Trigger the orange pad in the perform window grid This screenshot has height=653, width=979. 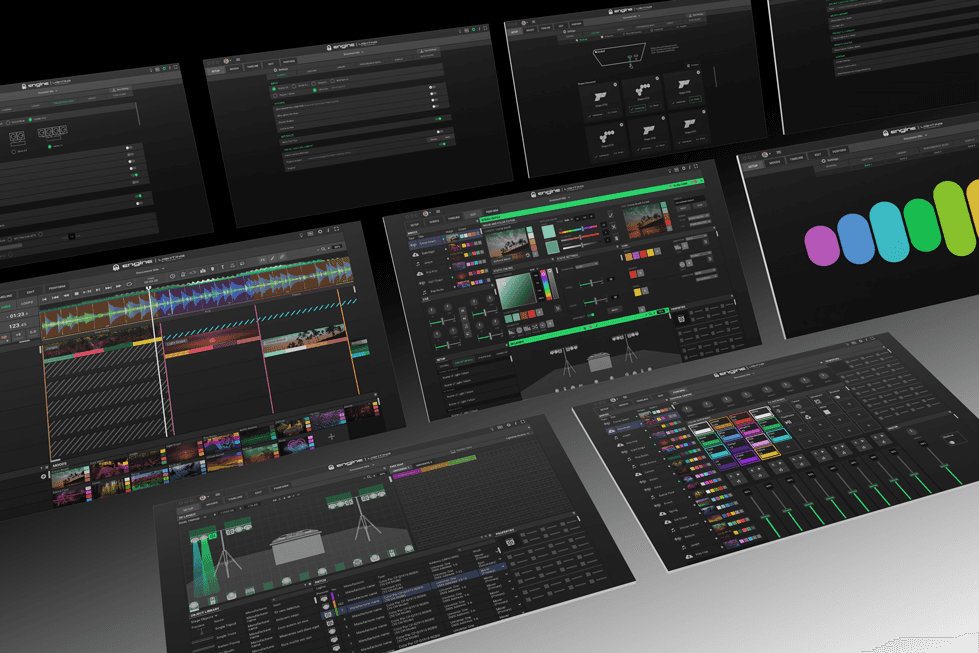pyautogui.click(x=722, y=424)
